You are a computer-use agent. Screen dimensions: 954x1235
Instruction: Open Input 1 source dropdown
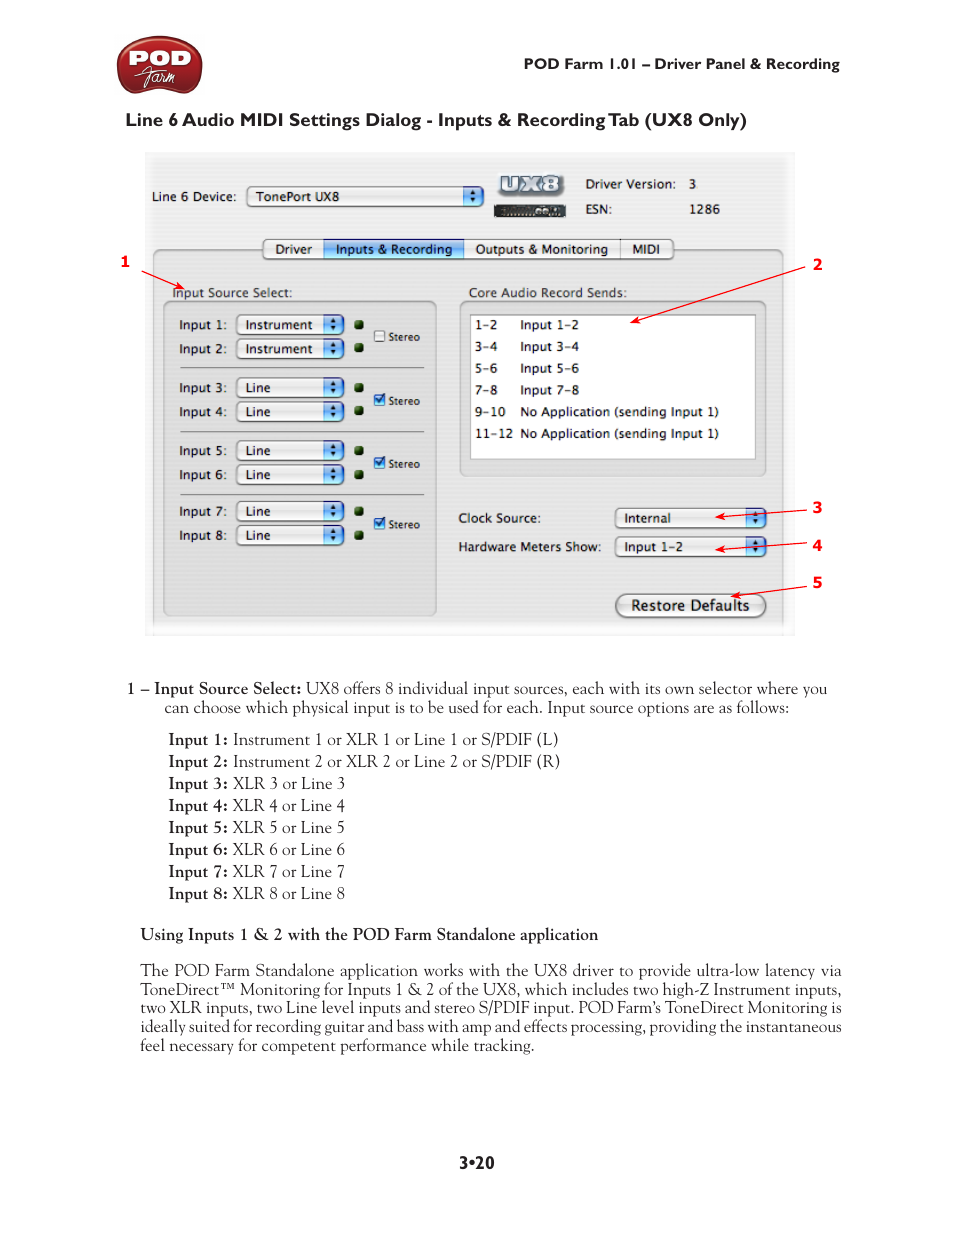pyautogui.click(x=290, y=325)
